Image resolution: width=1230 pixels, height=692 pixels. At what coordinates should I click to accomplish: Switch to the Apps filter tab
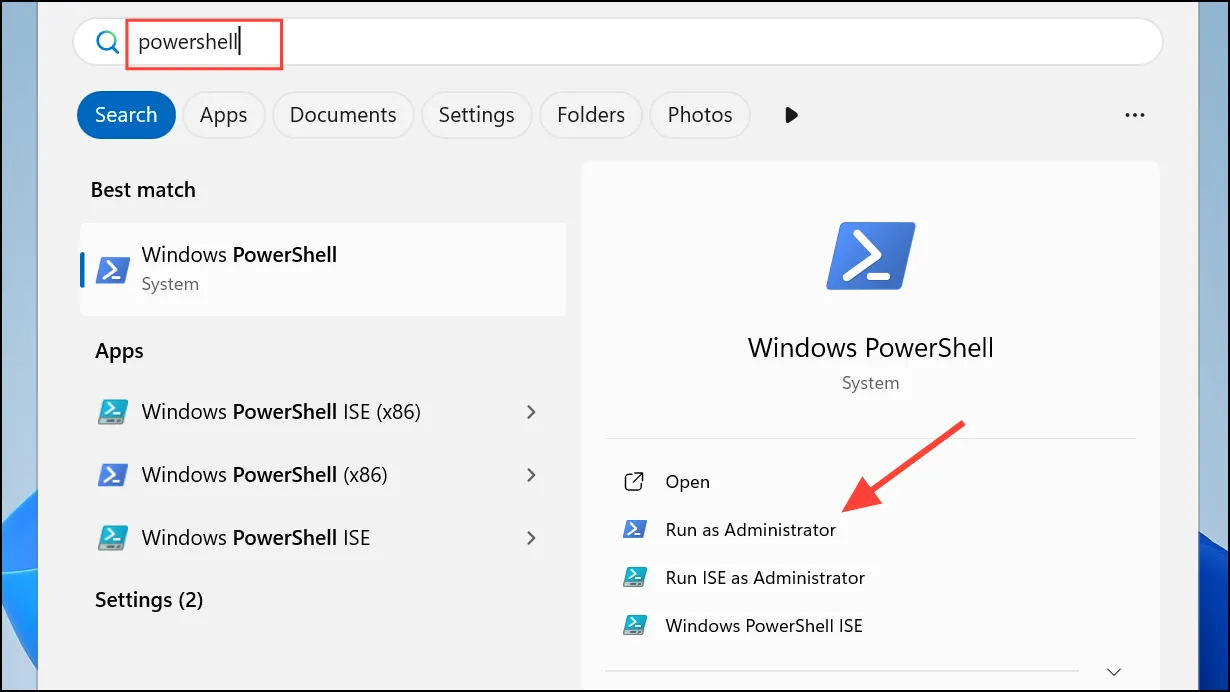(x=223, y=115)
